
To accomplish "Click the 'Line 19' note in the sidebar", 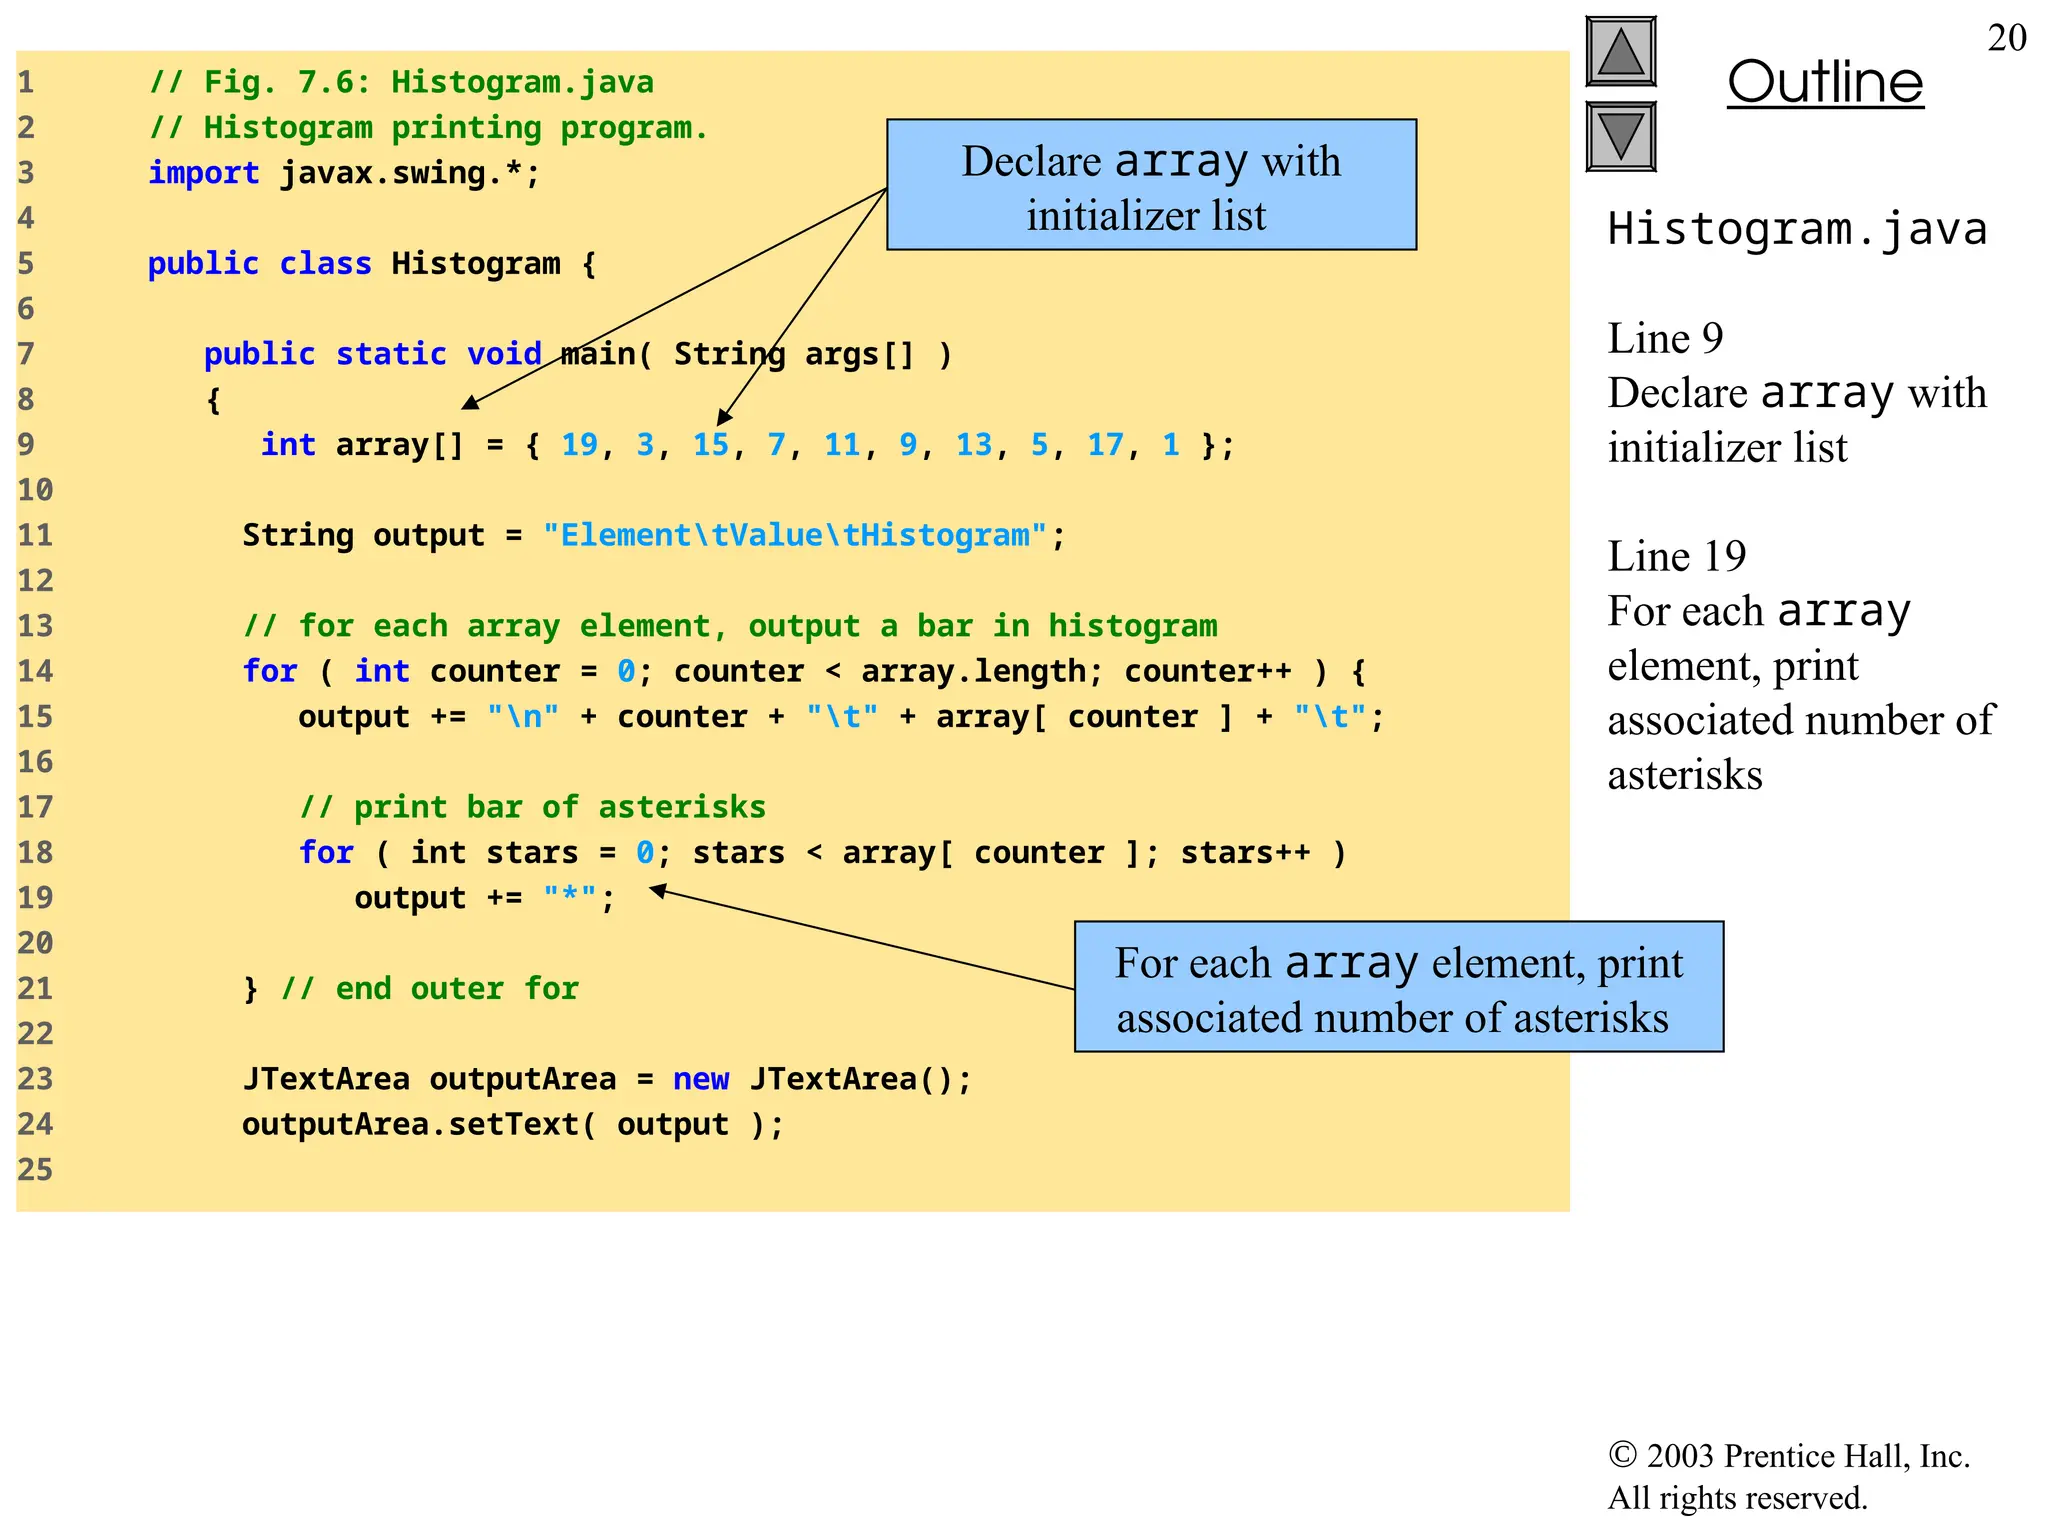I will pyautogui.click(x=1676, y=556).
